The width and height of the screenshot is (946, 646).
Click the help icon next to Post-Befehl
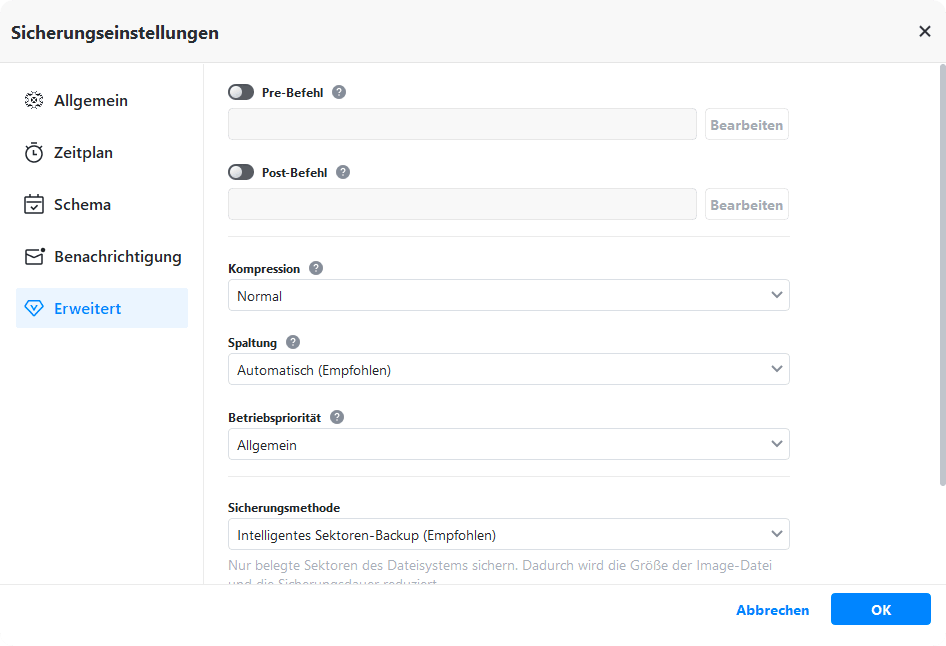point(343,172)
